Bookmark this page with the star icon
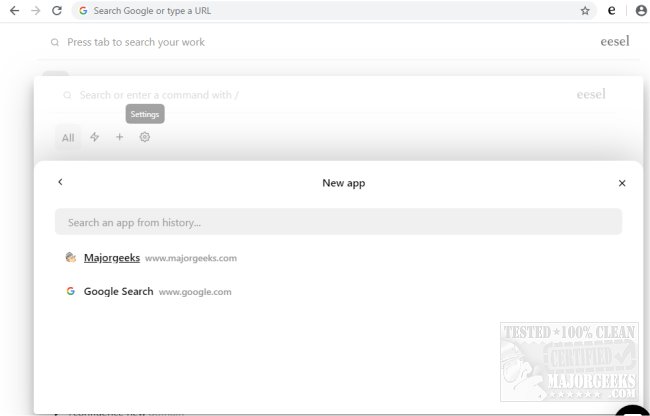This screenshot has width=650, height=416. pos(585,11)
